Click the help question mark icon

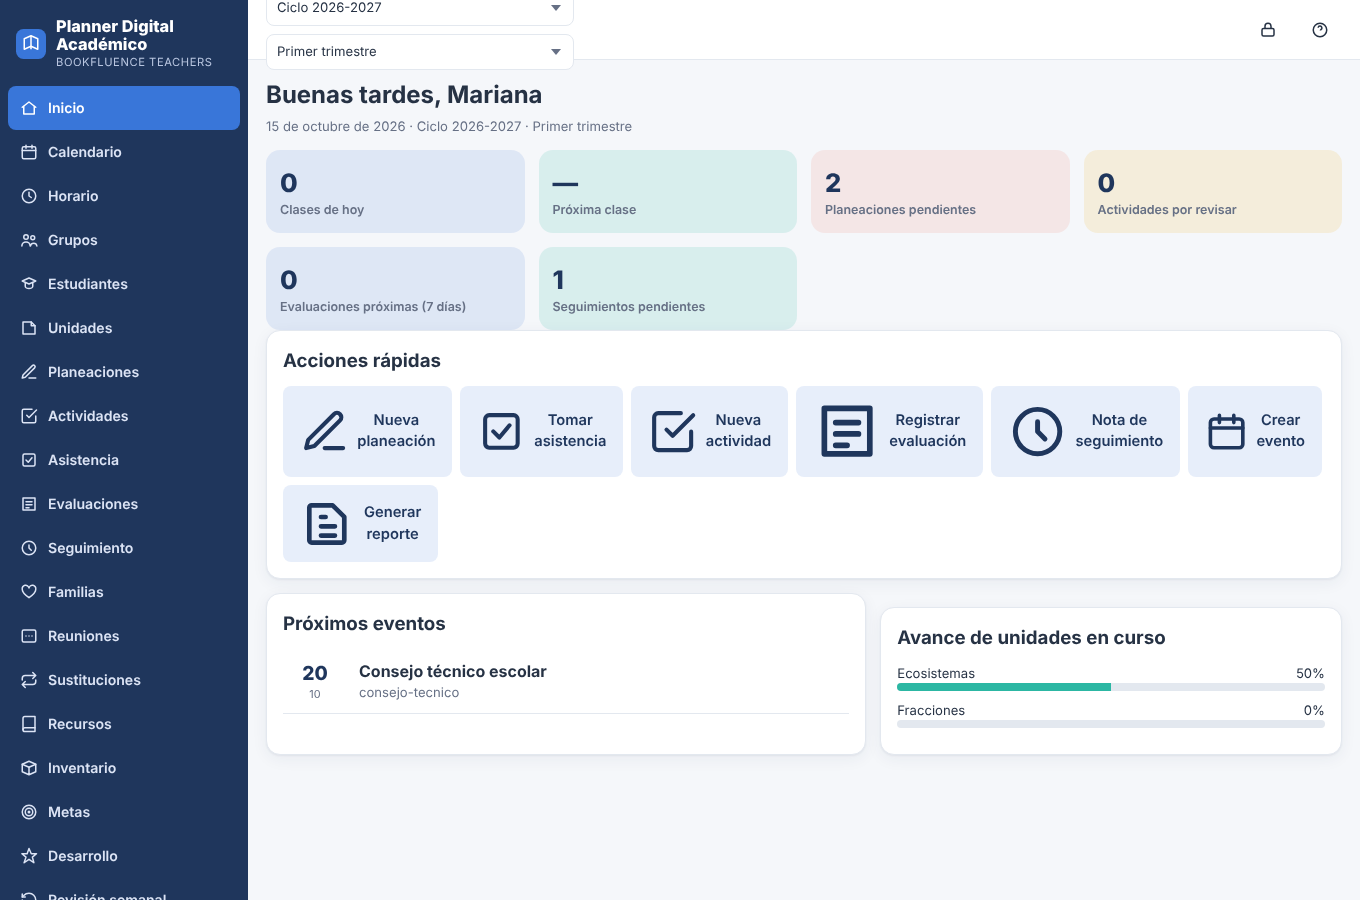(x=1320, y=30)
